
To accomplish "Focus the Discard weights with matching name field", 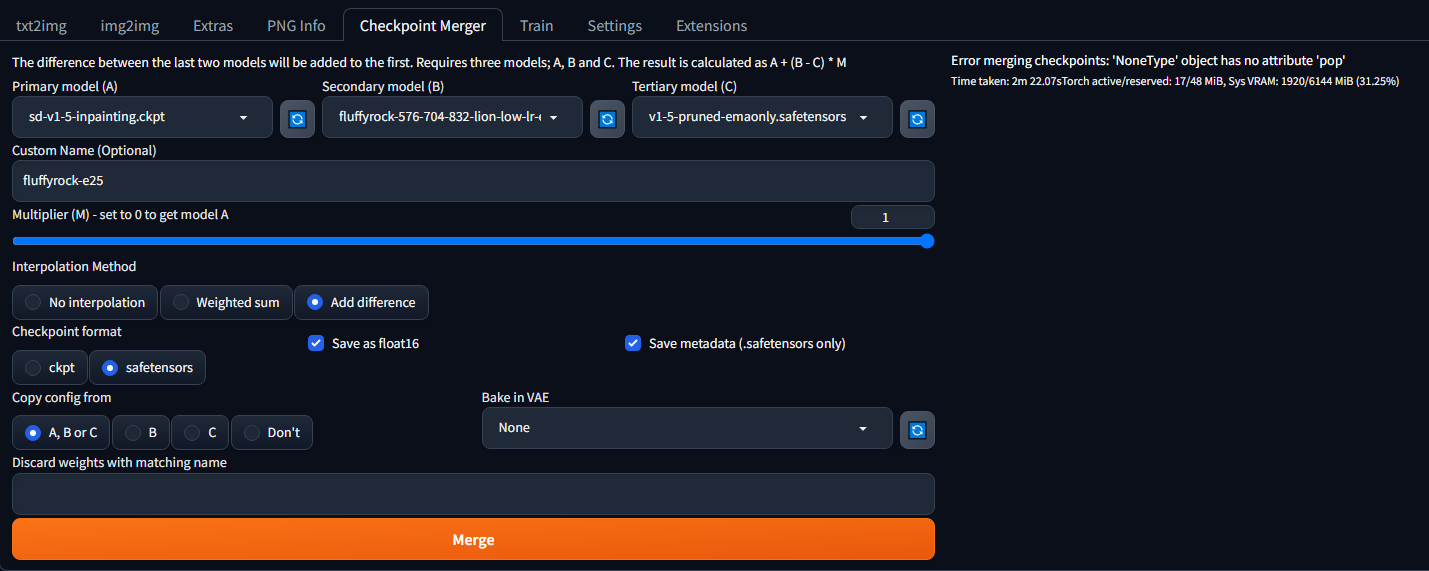I will point(473,494).
